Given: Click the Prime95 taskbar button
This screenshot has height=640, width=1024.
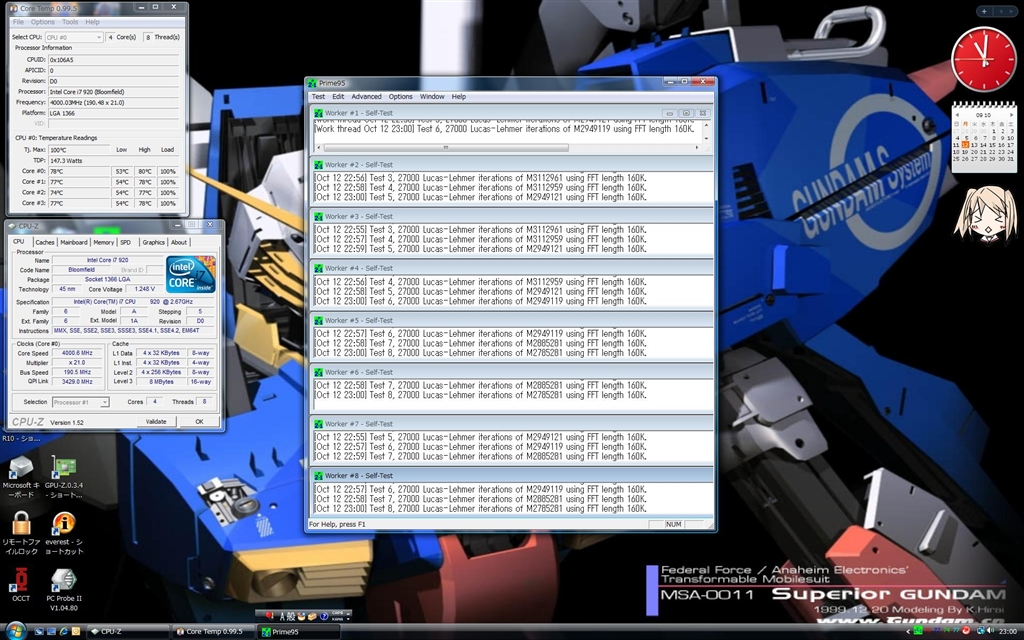Looking at the screenshot, I should [298, 632].
